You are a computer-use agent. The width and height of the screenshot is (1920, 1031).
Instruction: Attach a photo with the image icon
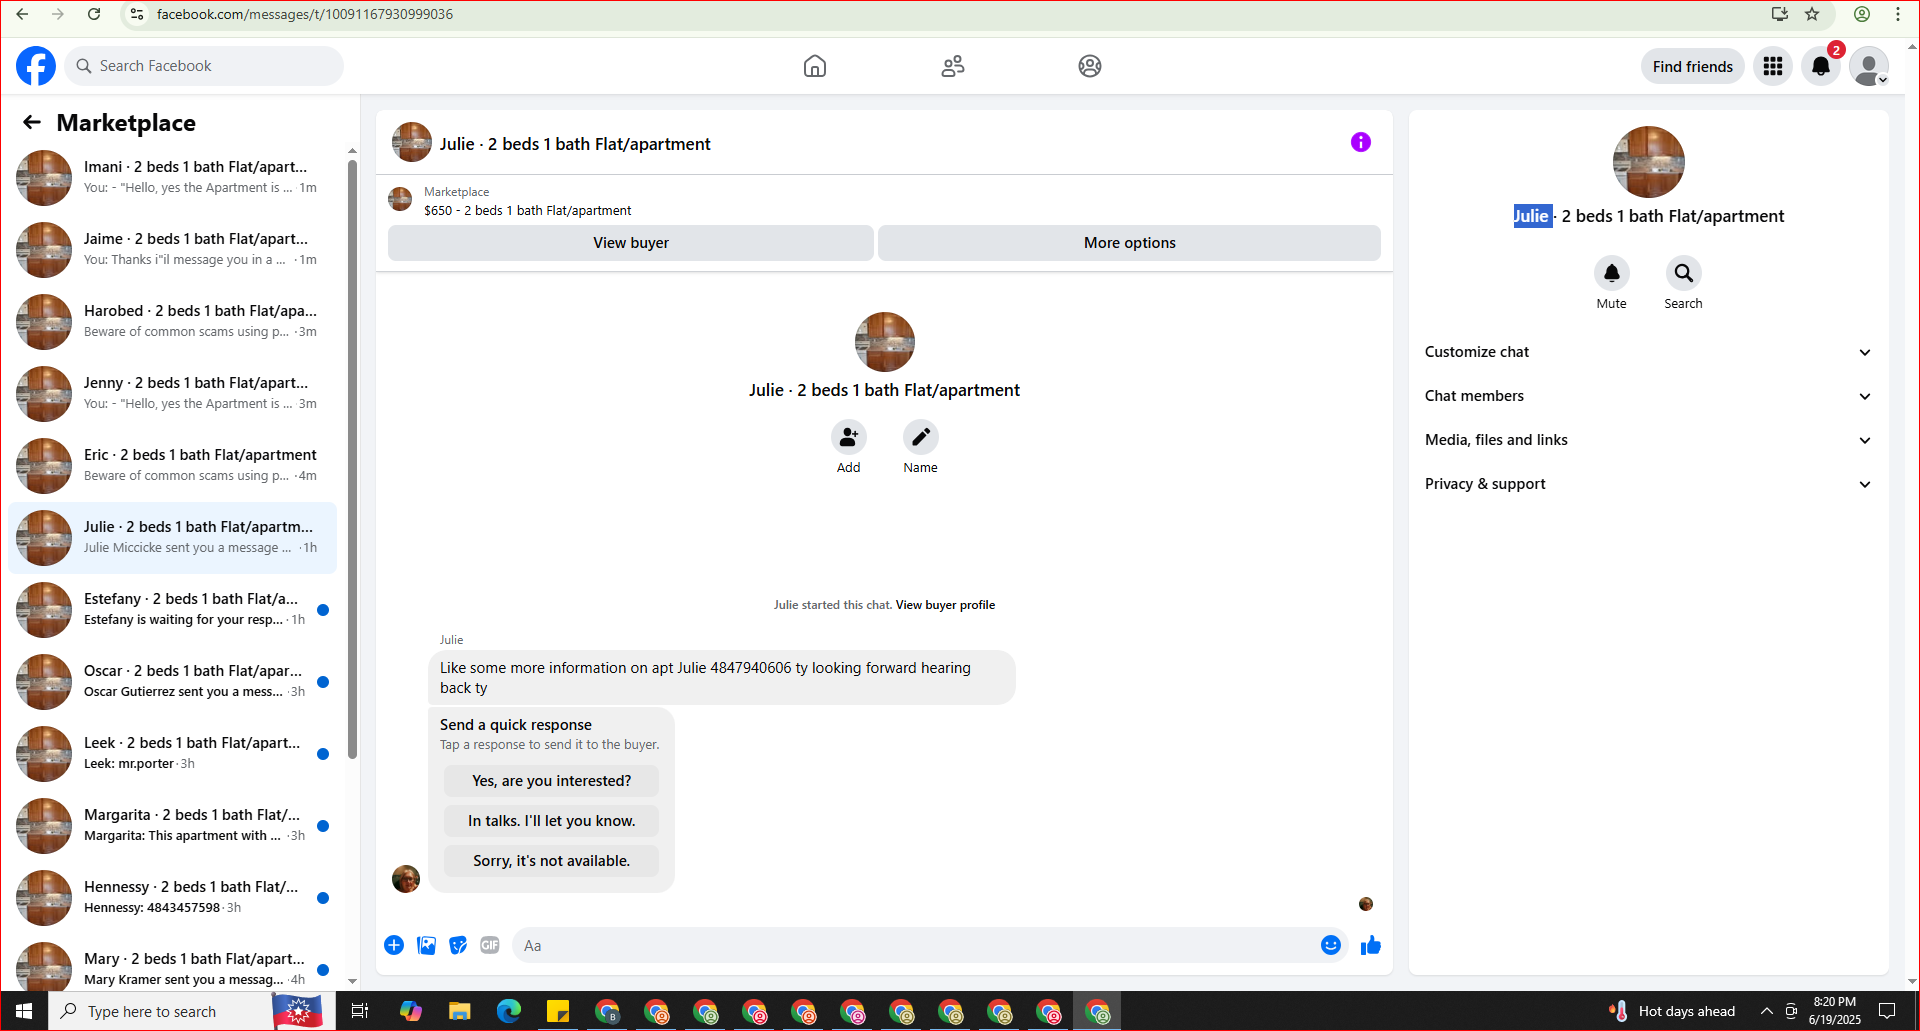click(x=426, y=945)
